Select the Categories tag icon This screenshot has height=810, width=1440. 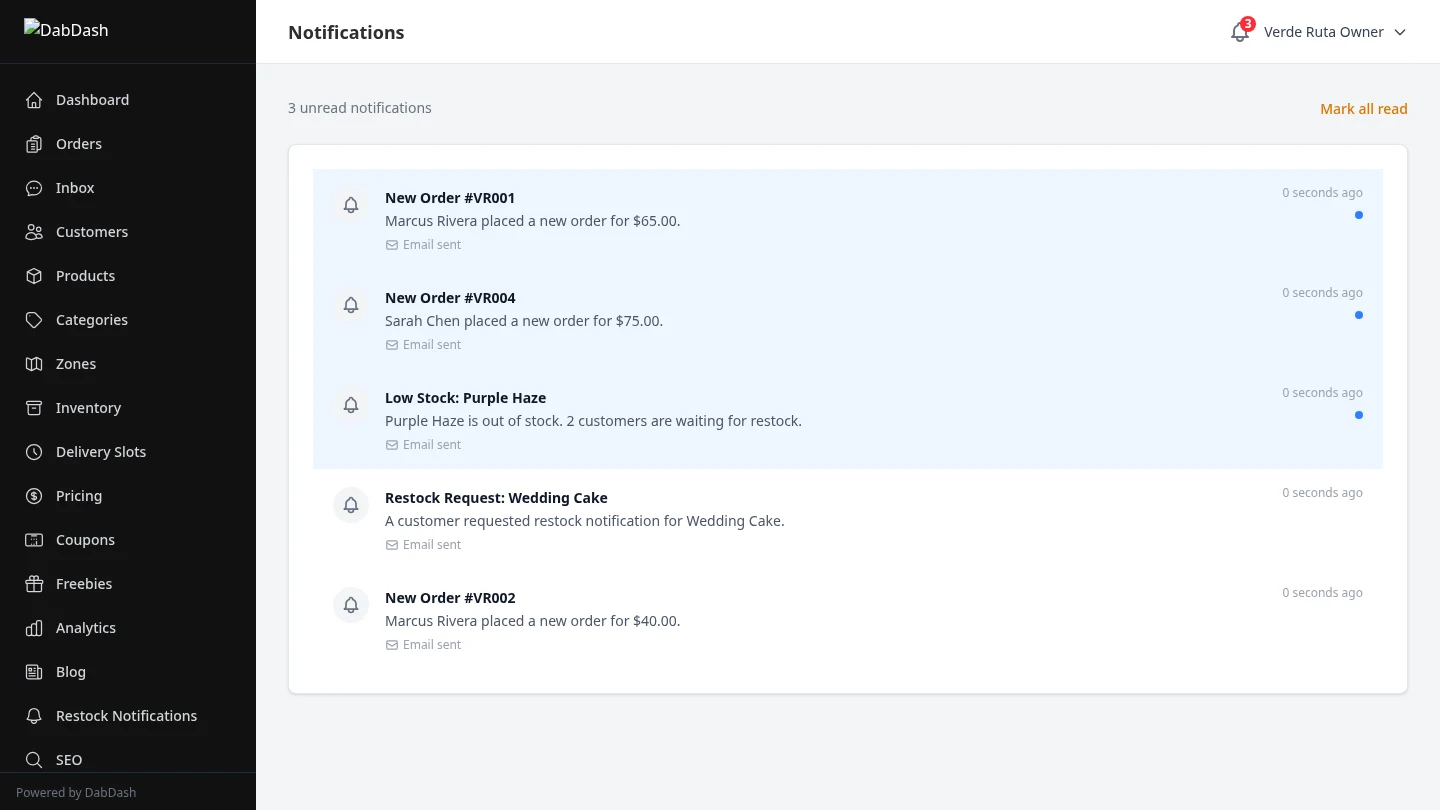pyautogui.click(x=33, y=319)
